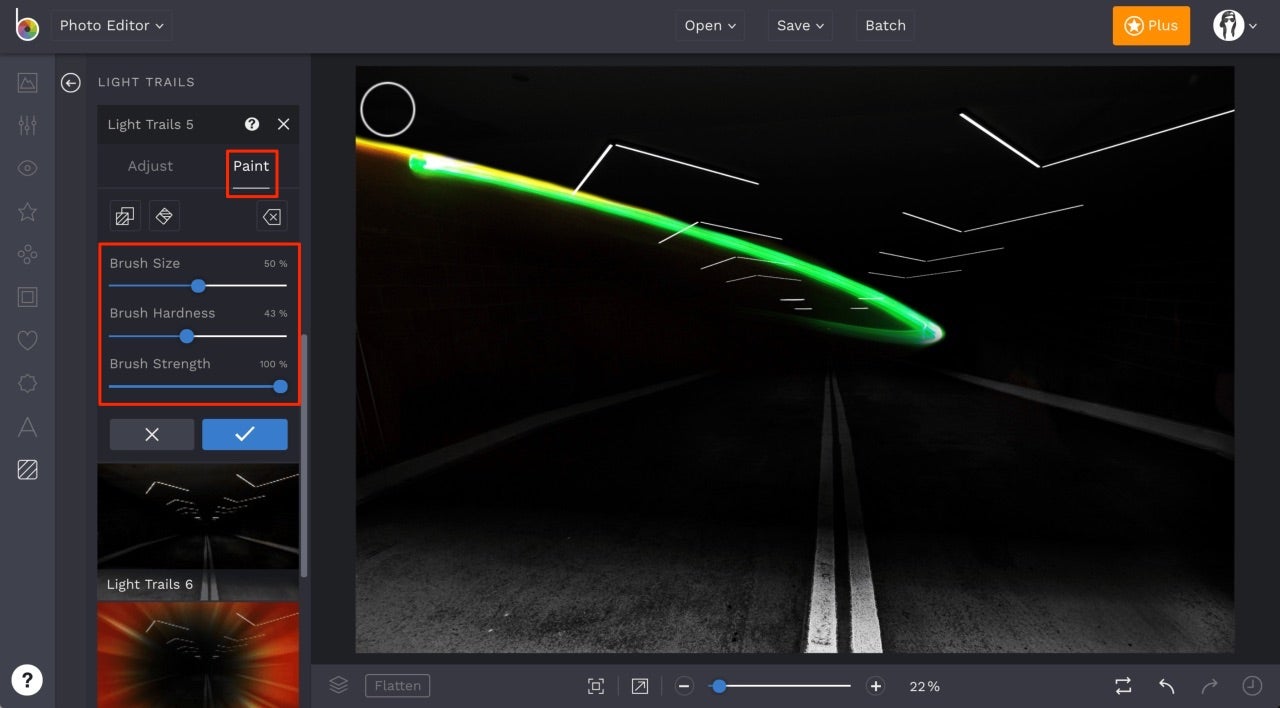Open the Layers panel at the bottom bar
The width and height of the screenshot is (1280, 708).
point(338,685)
